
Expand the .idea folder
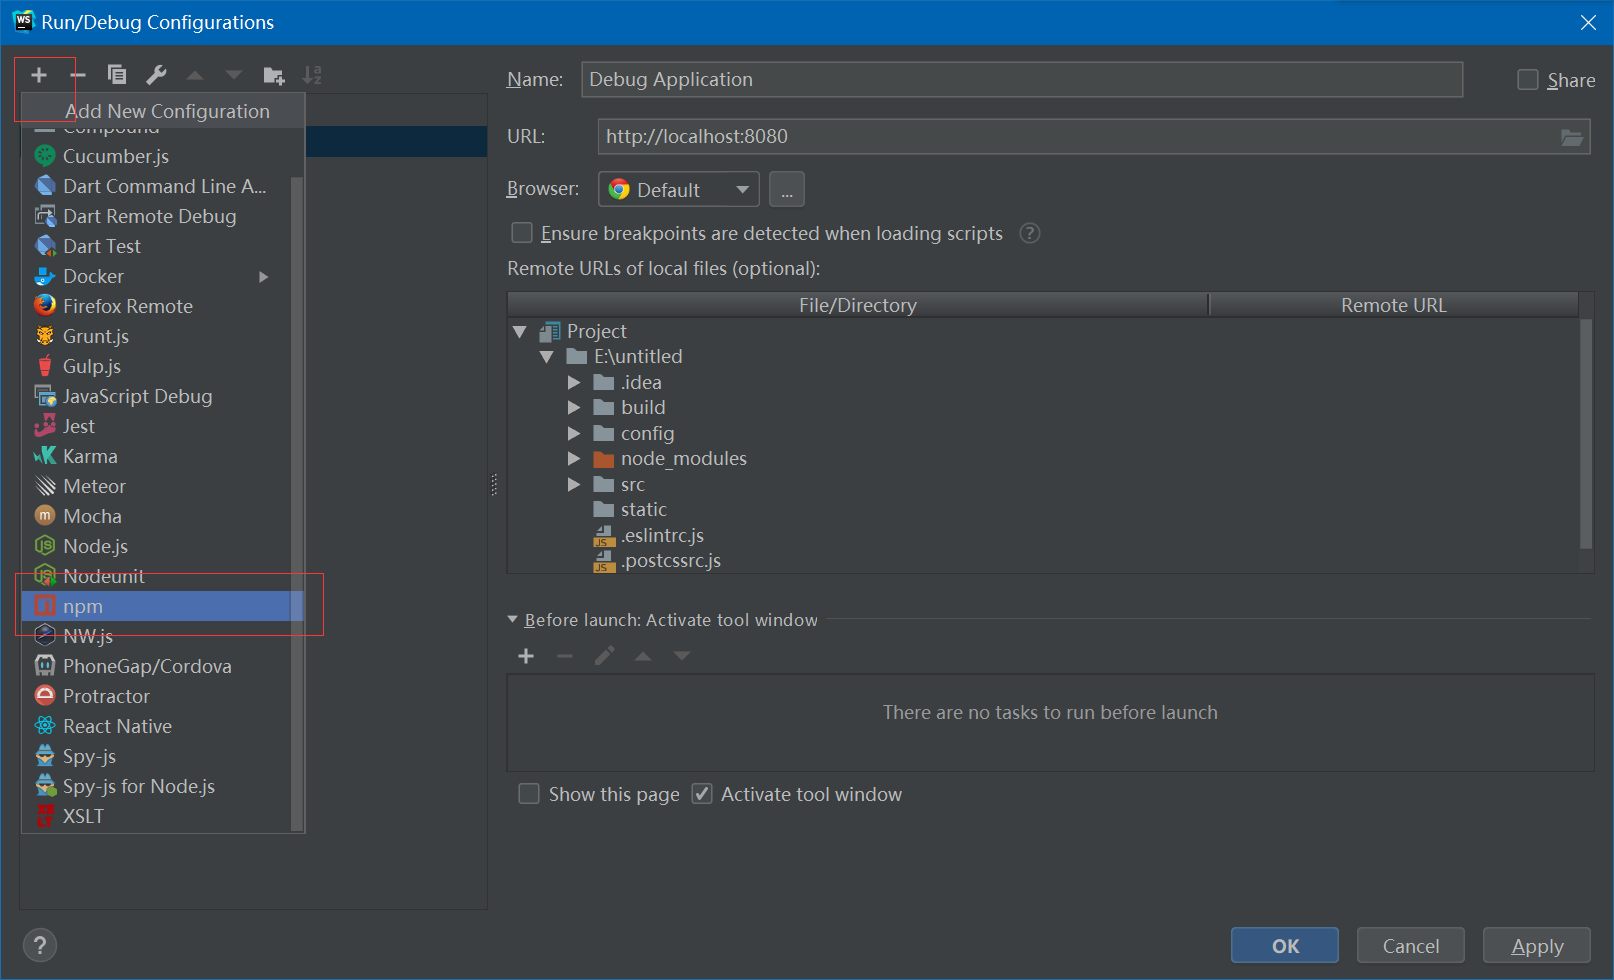574,382
